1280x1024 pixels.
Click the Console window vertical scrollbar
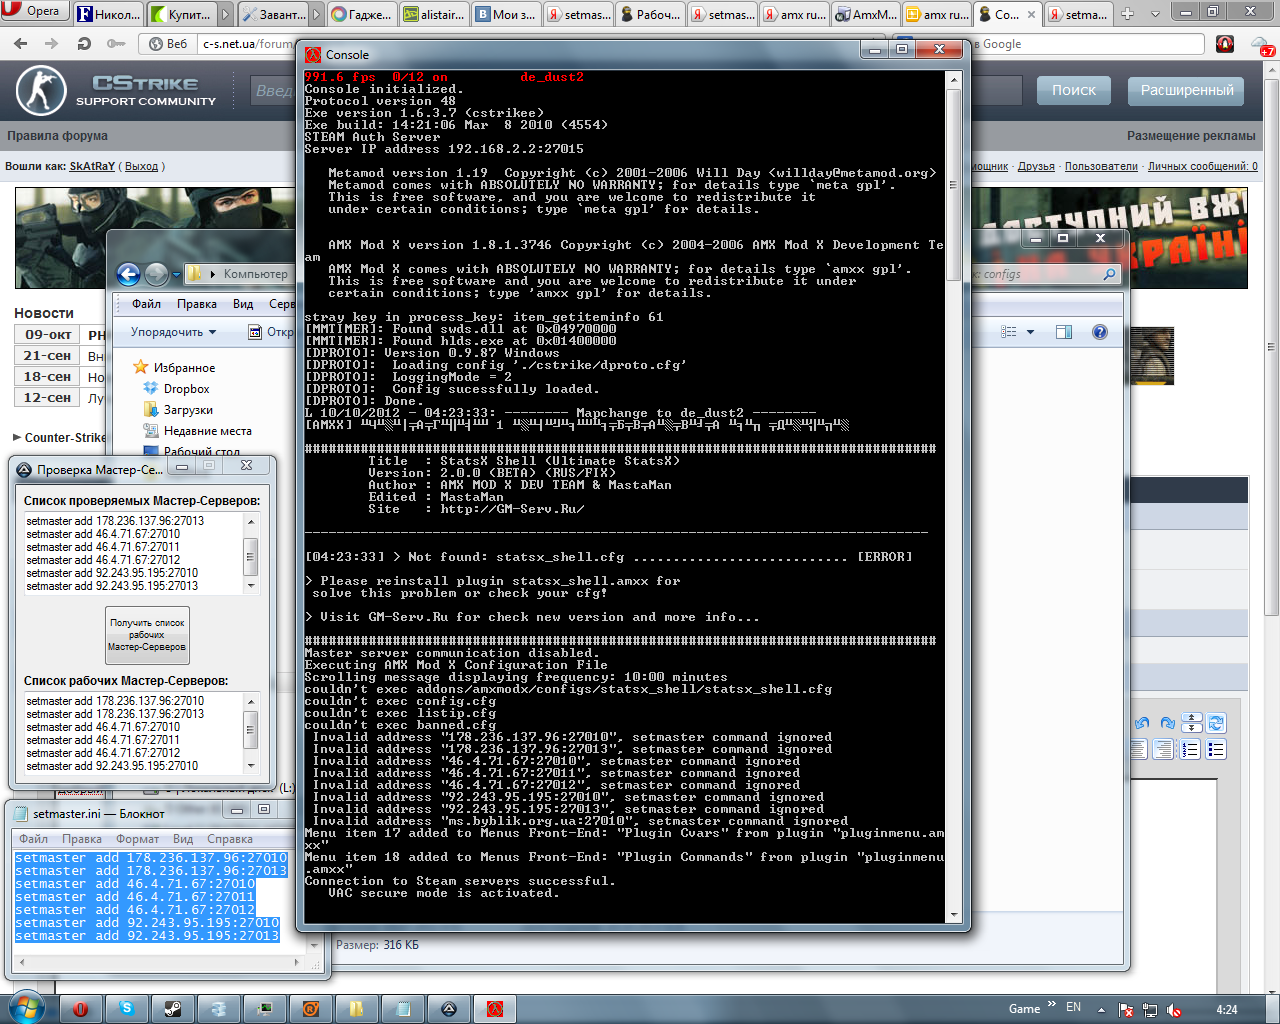(953, 495)
